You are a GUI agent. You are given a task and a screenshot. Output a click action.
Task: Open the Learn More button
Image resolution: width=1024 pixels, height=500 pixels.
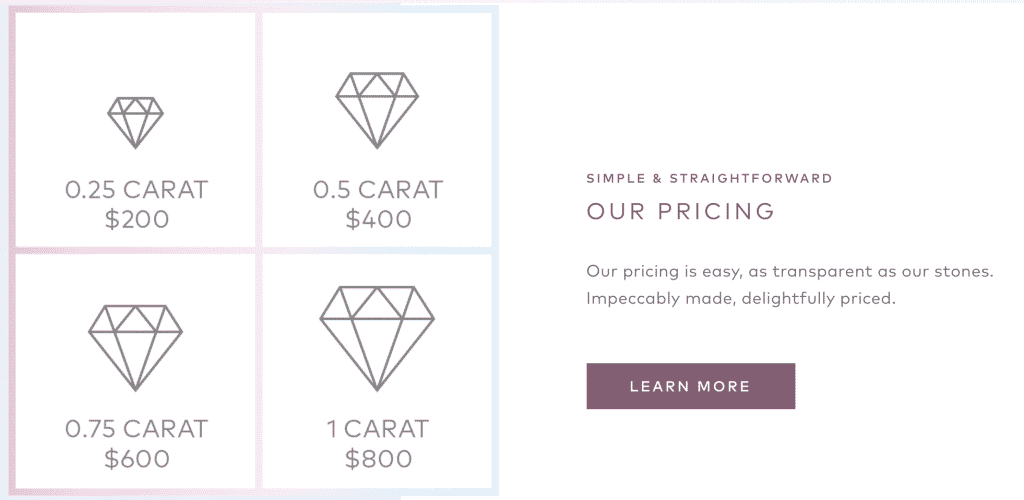[690, 386]
